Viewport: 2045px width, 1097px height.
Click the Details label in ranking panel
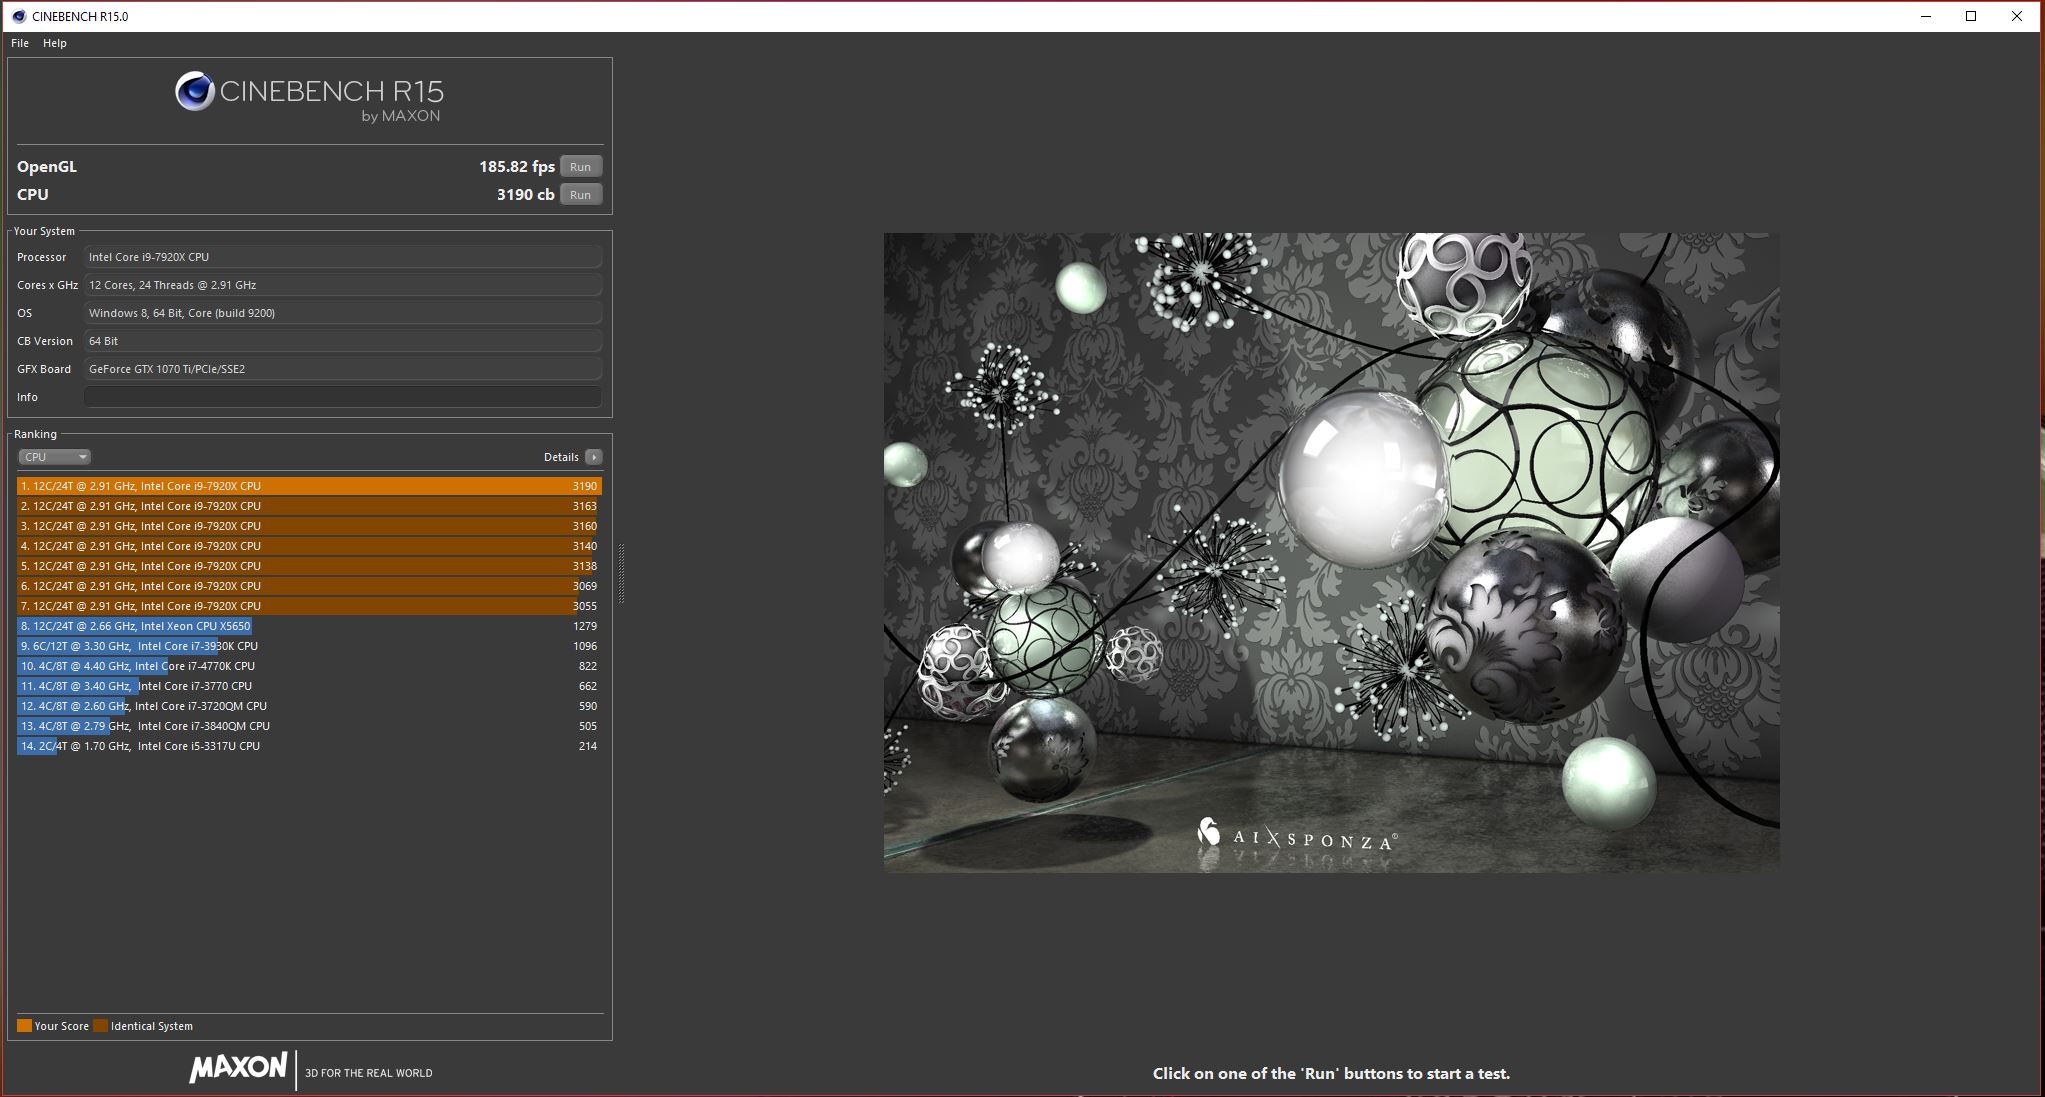click(561, 457)
